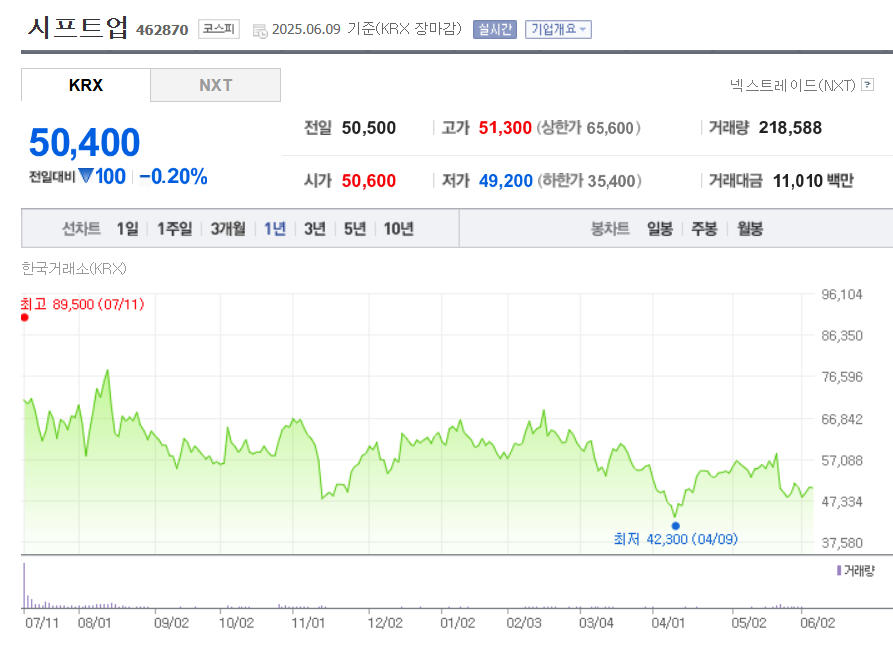The height and width of the screenshot is (653, 893).
Task: Click the blue dot marking the 최저 42,300 low
Action: click(676, 525)
